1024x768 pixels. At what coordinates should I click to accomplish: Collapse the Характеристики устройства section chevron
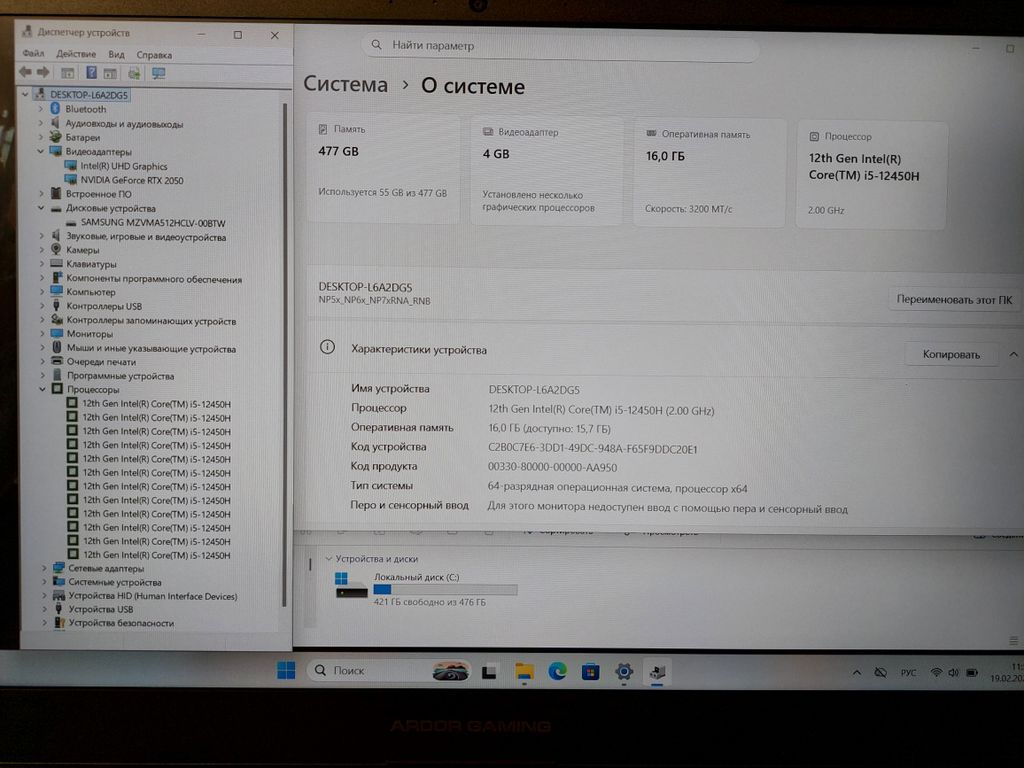click(1013, 354)
